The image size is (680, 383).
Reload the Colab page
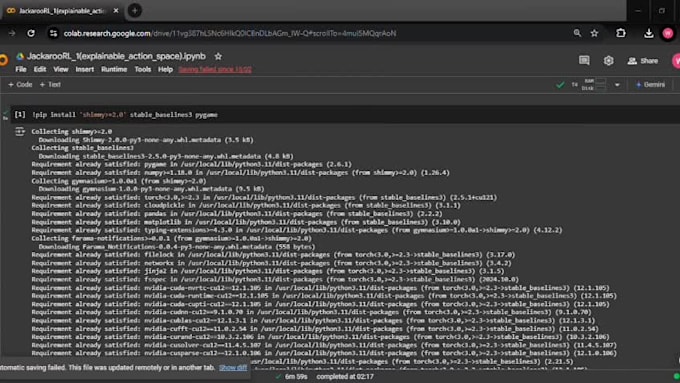coord(31,33)
